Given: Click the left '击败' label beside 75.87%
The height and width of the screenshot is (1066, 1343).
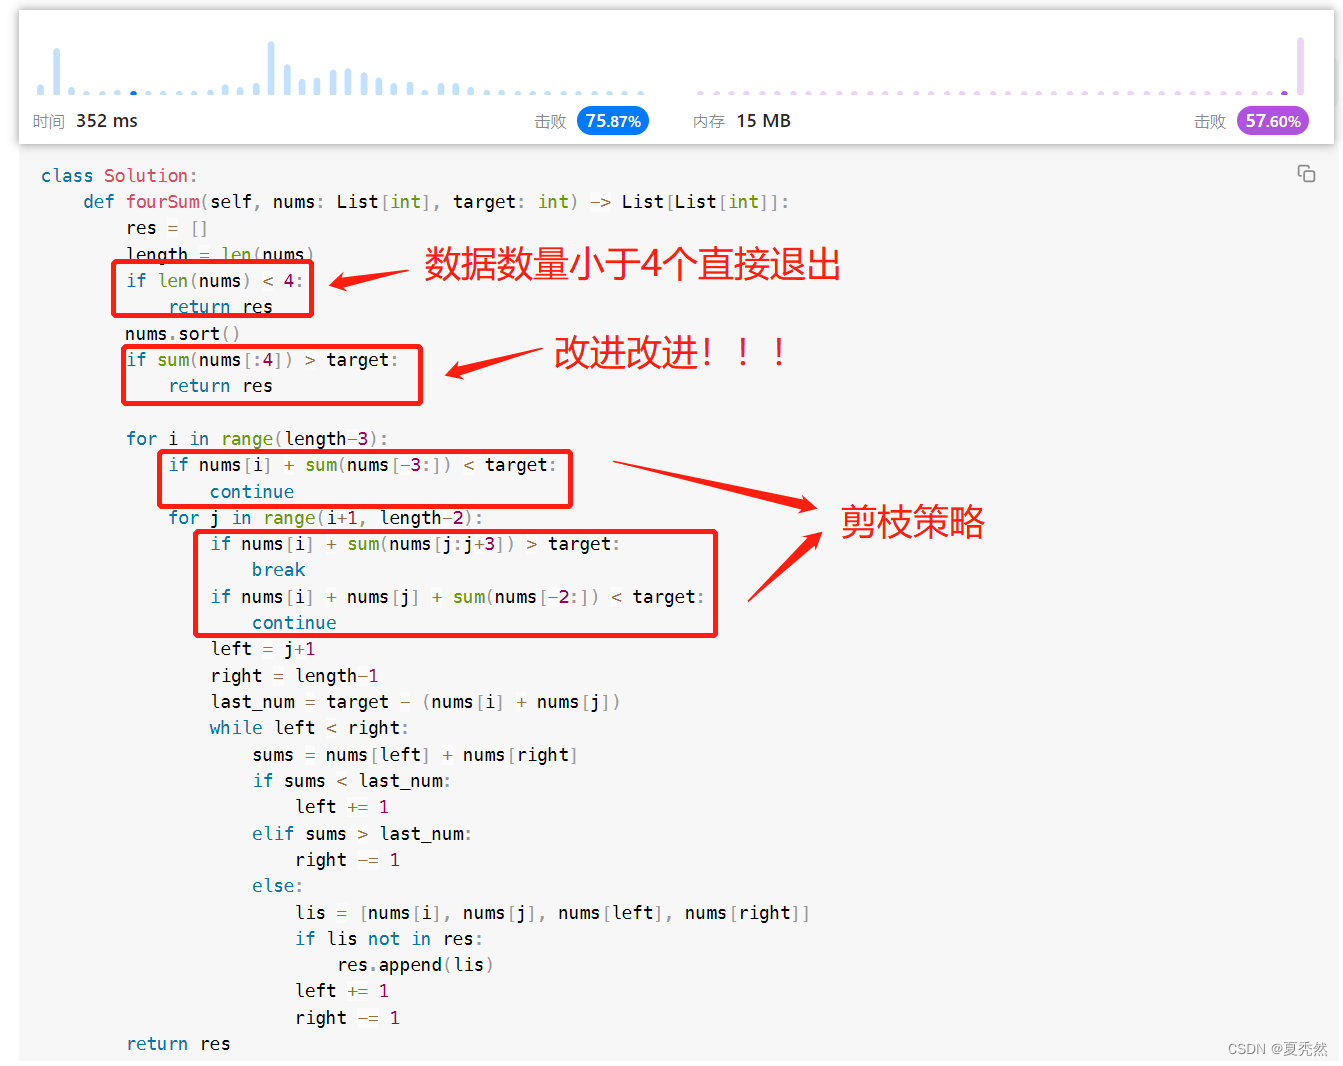Looking at the screenshot, I should tap(551, 122).
